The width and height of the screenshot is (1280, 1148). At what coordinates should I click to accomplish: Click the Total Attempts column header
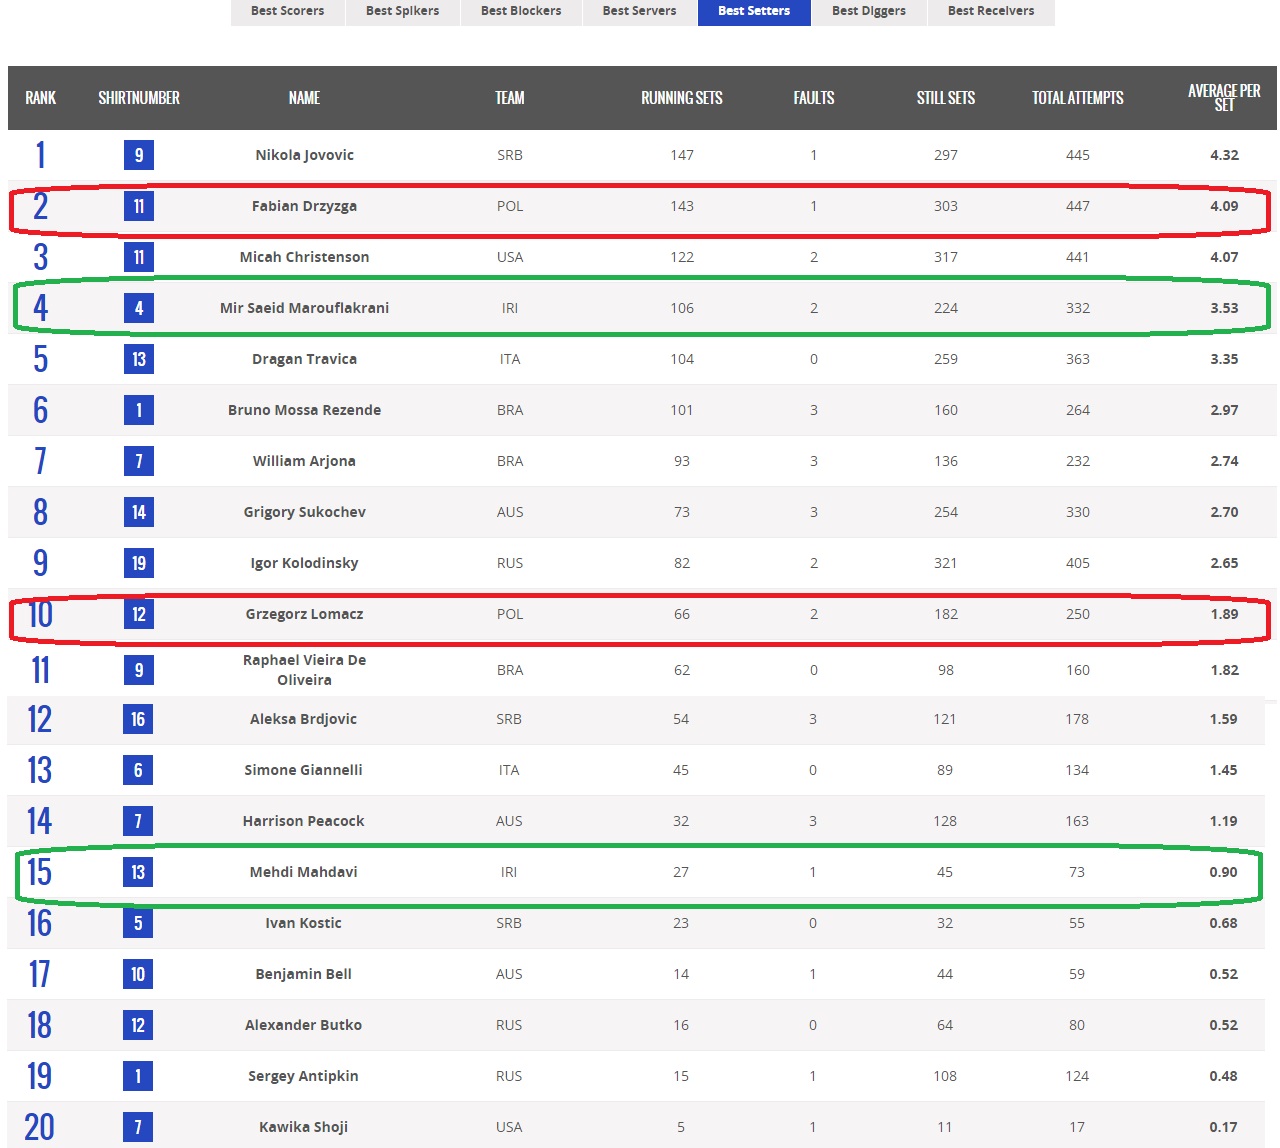1077,98
